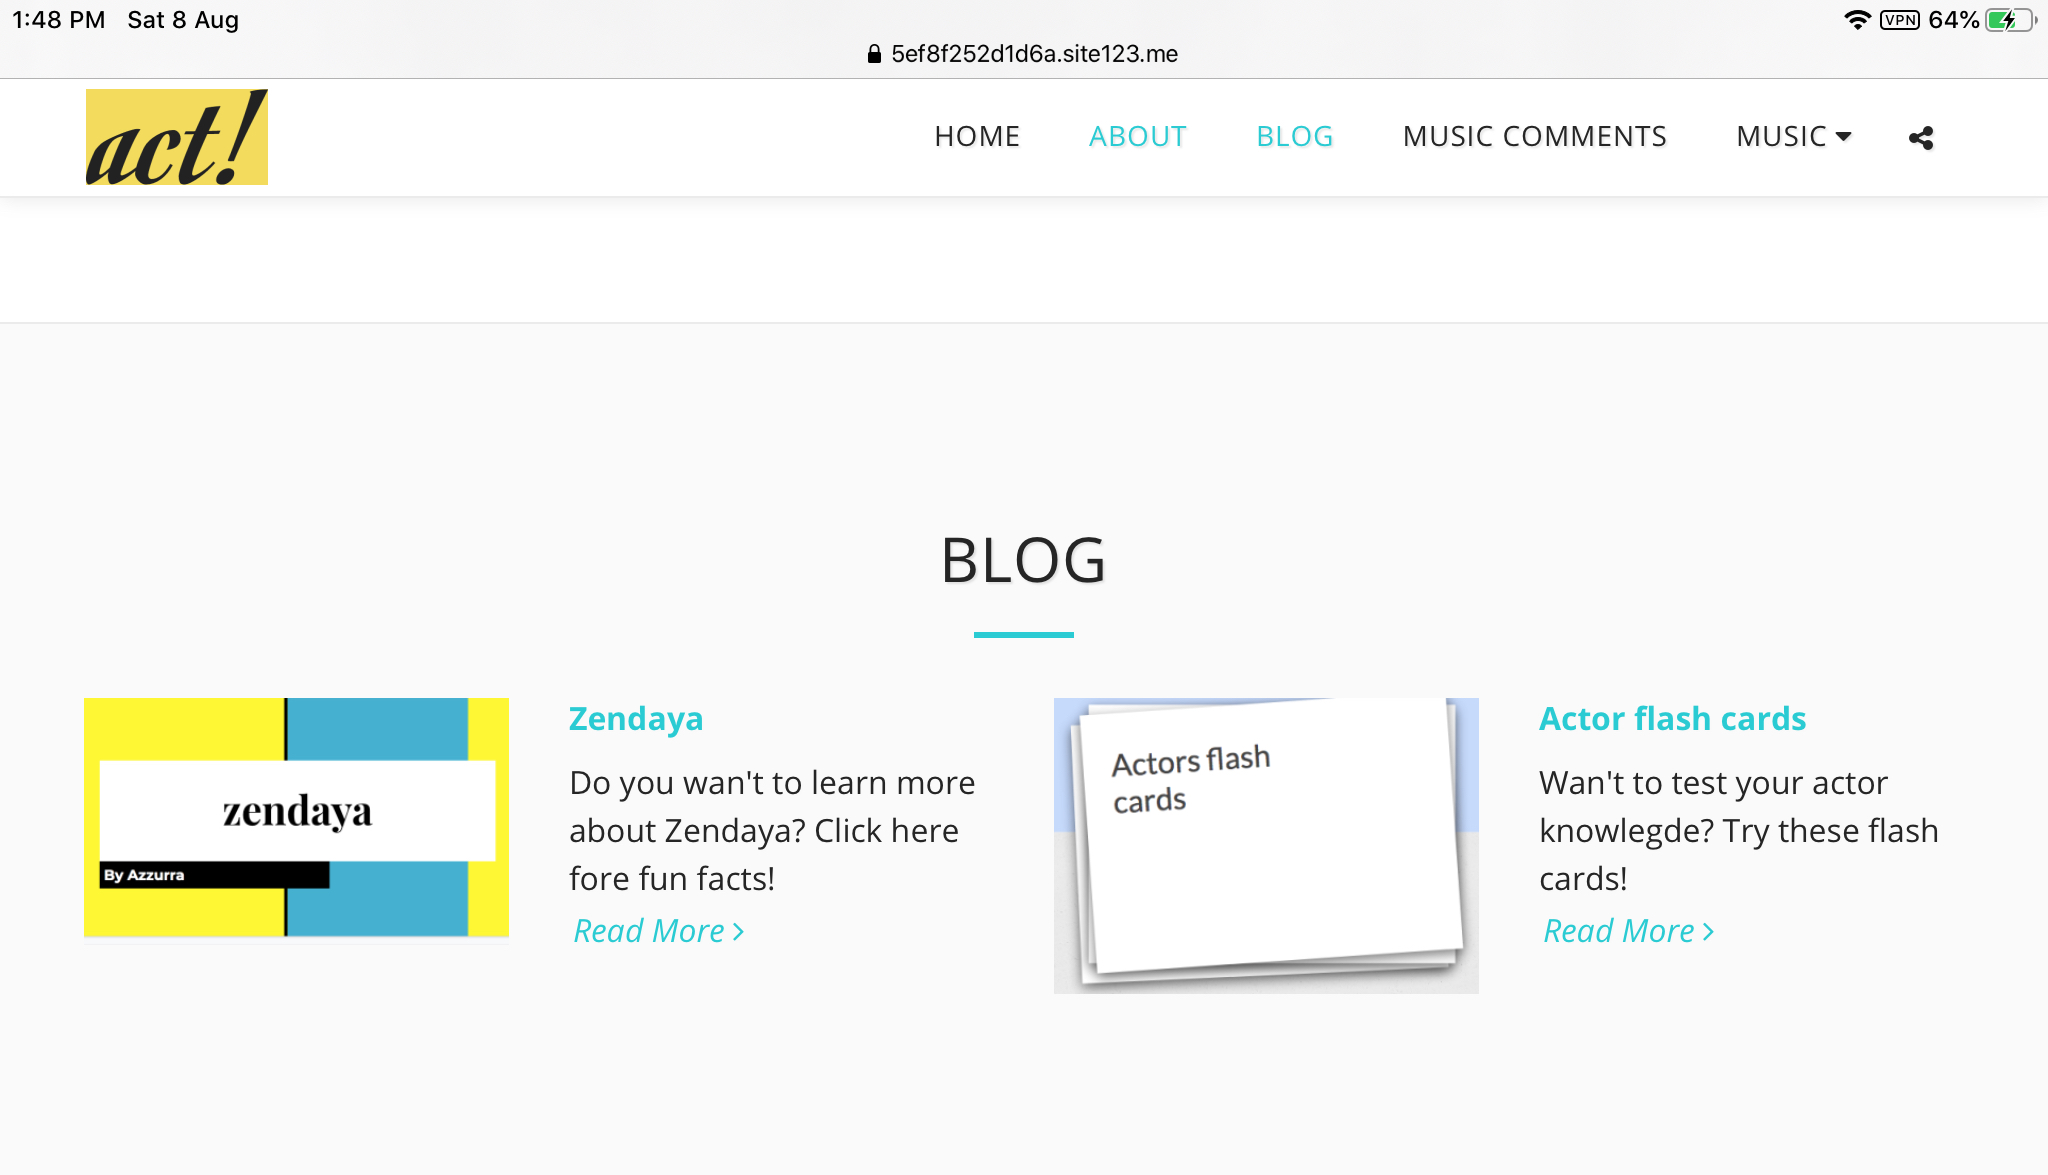The width and height of the screenshot is (2048, 1175).
Task: Tap the 1:48 PM clock display
Action: tap(58, 20)
